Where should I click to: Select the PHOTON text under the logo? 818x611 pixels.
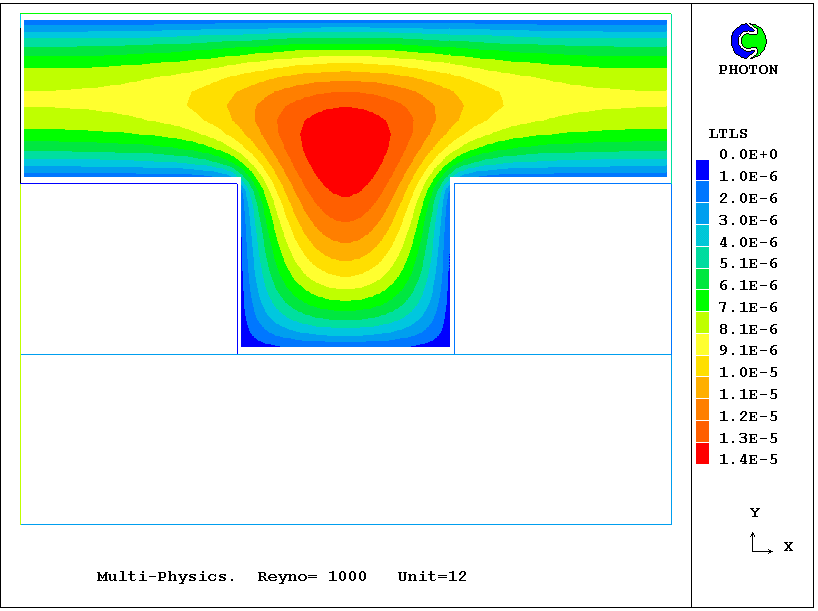click(748, 70)
